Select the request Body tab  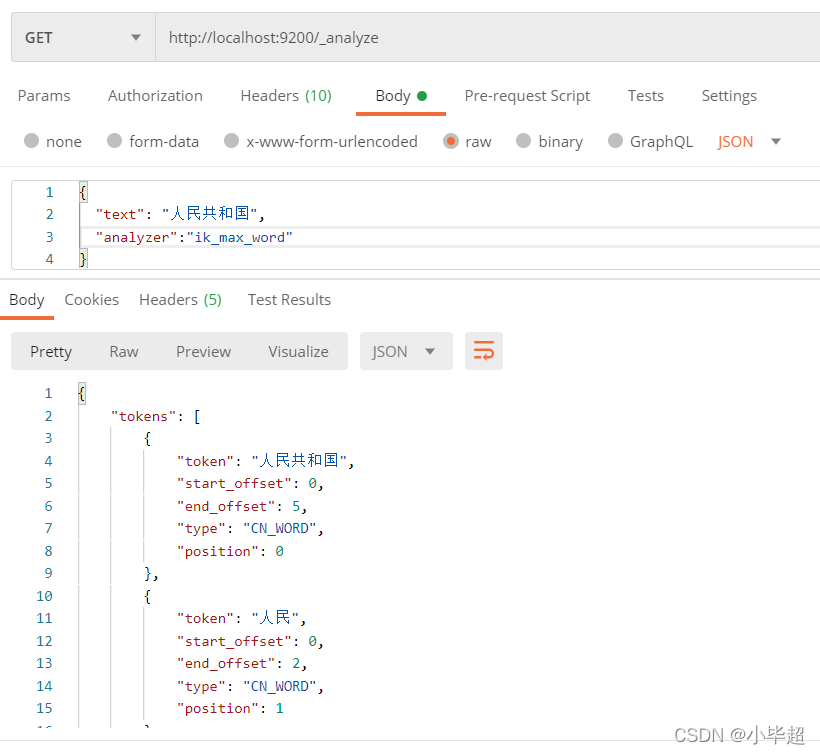tap(401, 96)
